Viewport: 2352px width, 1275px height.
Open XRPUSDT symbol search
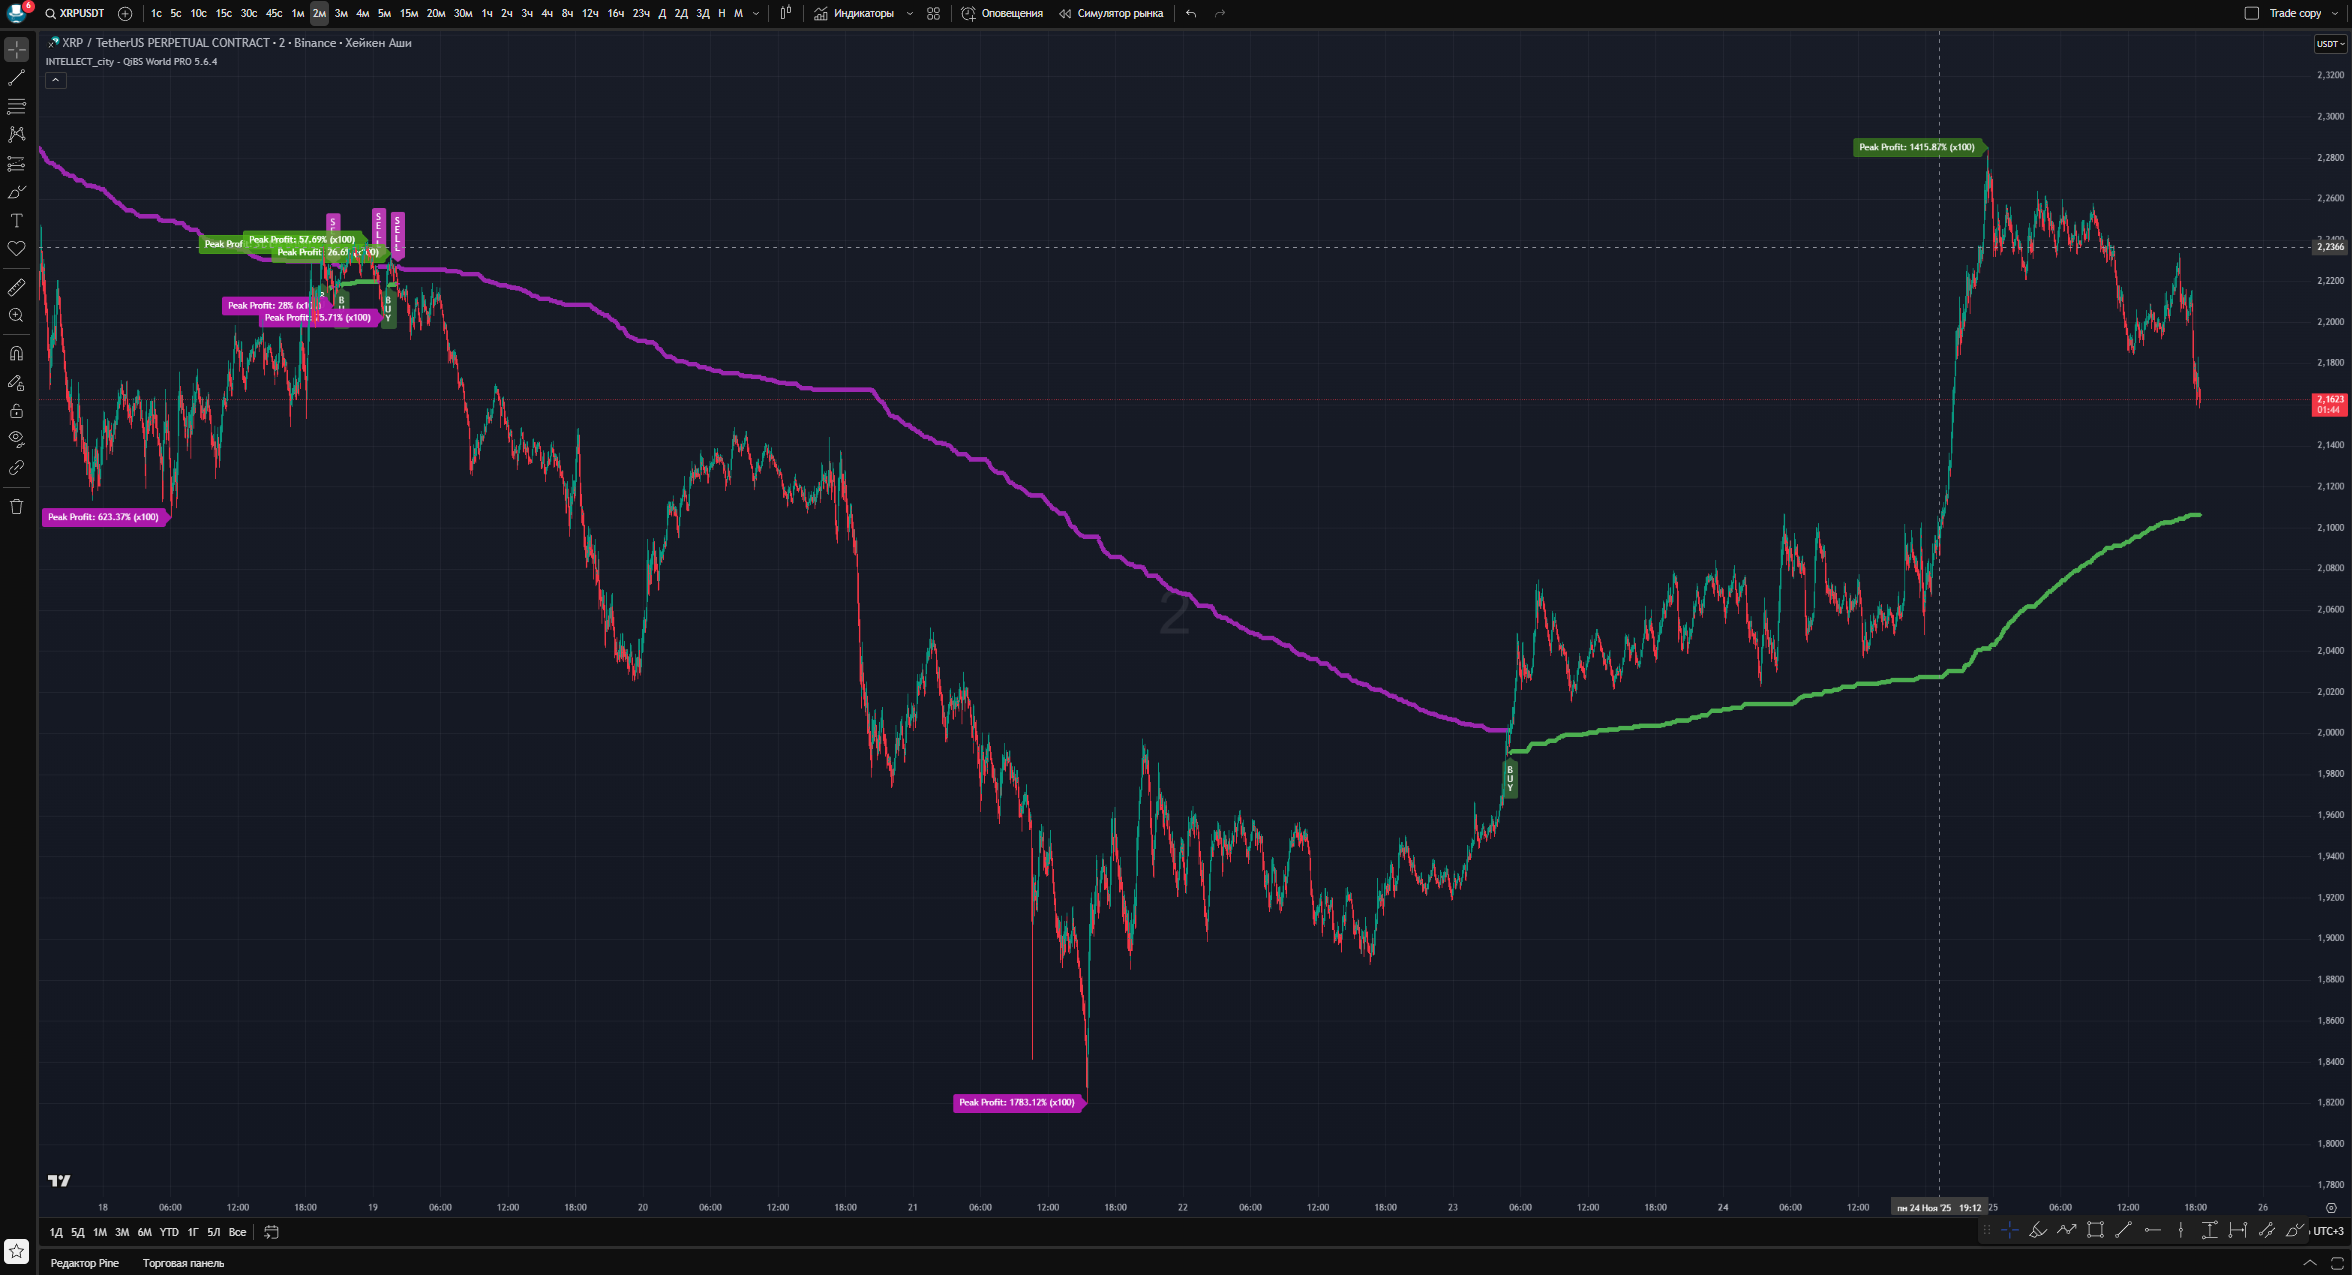(x=75, y=13)
